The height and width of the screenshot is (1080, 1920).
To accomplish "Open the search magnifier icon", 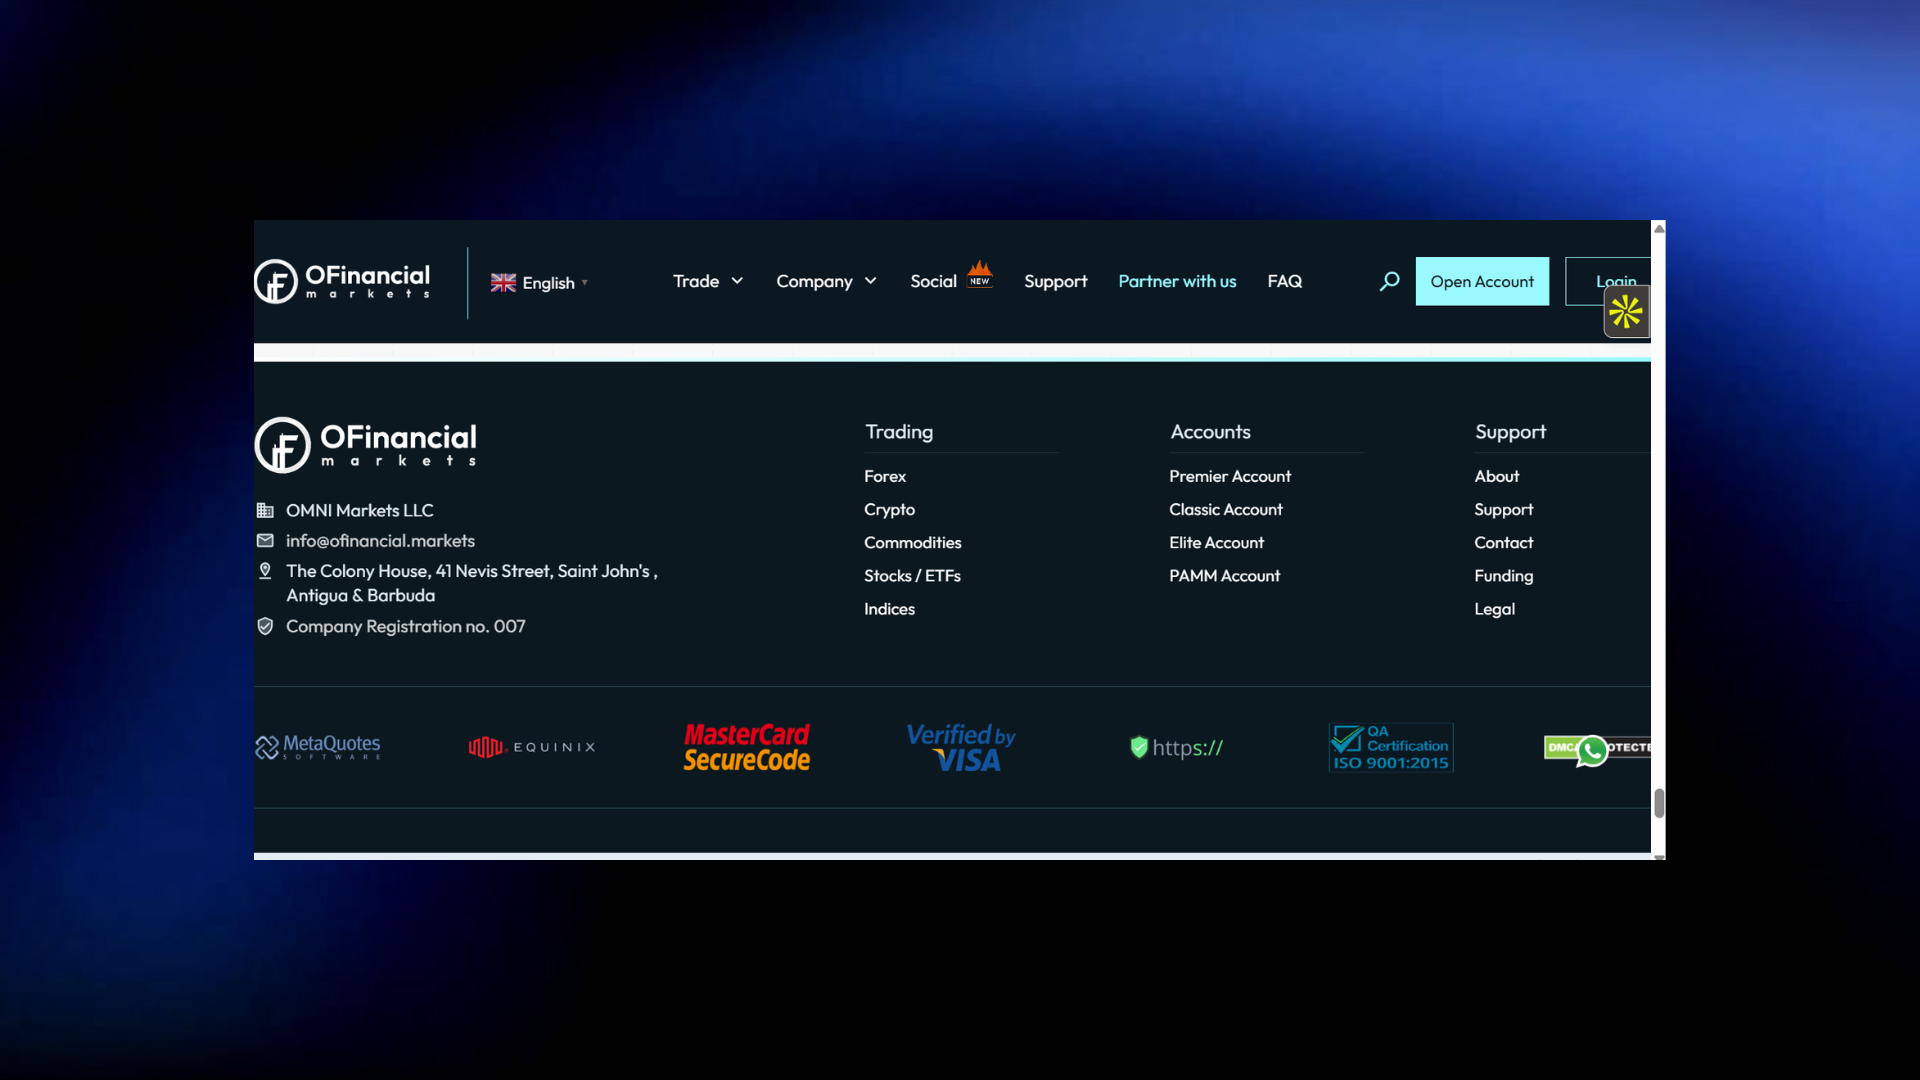I will 1389,282.
